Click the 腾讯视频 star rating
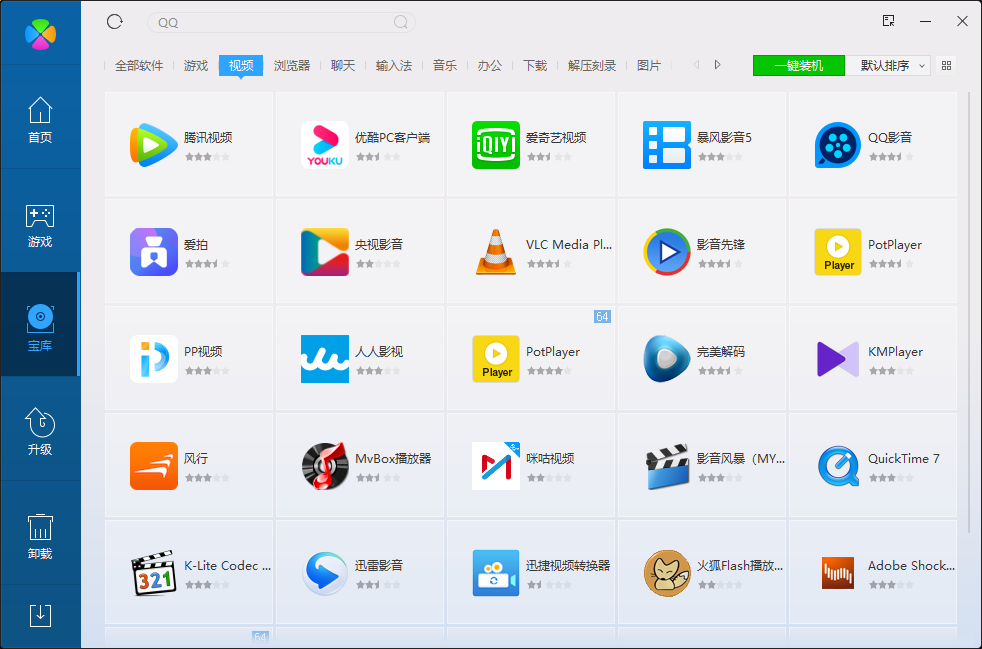 pos(207,157)
